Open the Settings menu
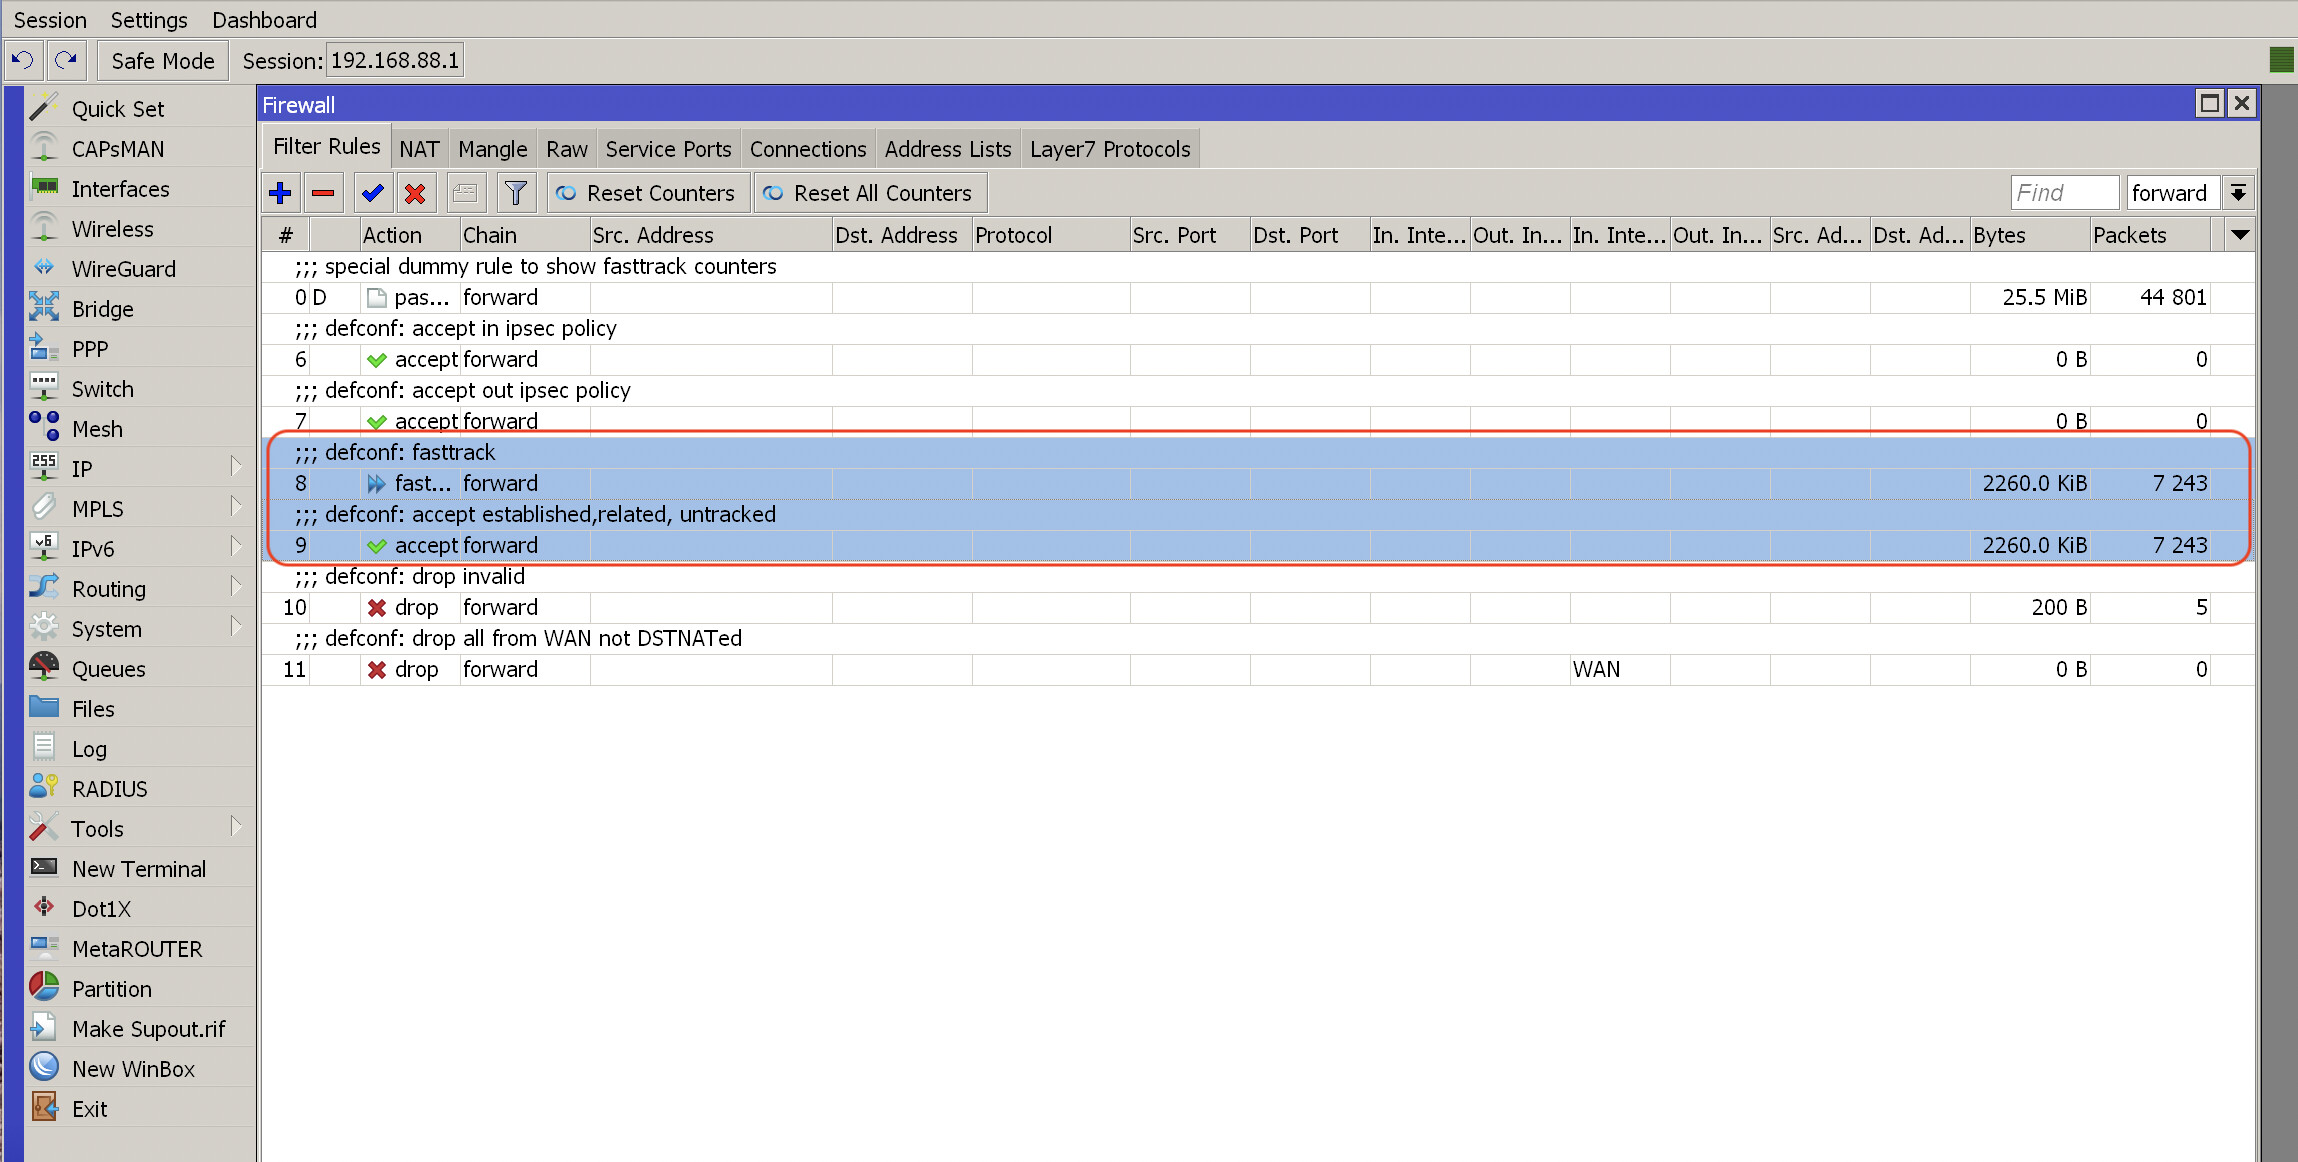 (148, 20)
